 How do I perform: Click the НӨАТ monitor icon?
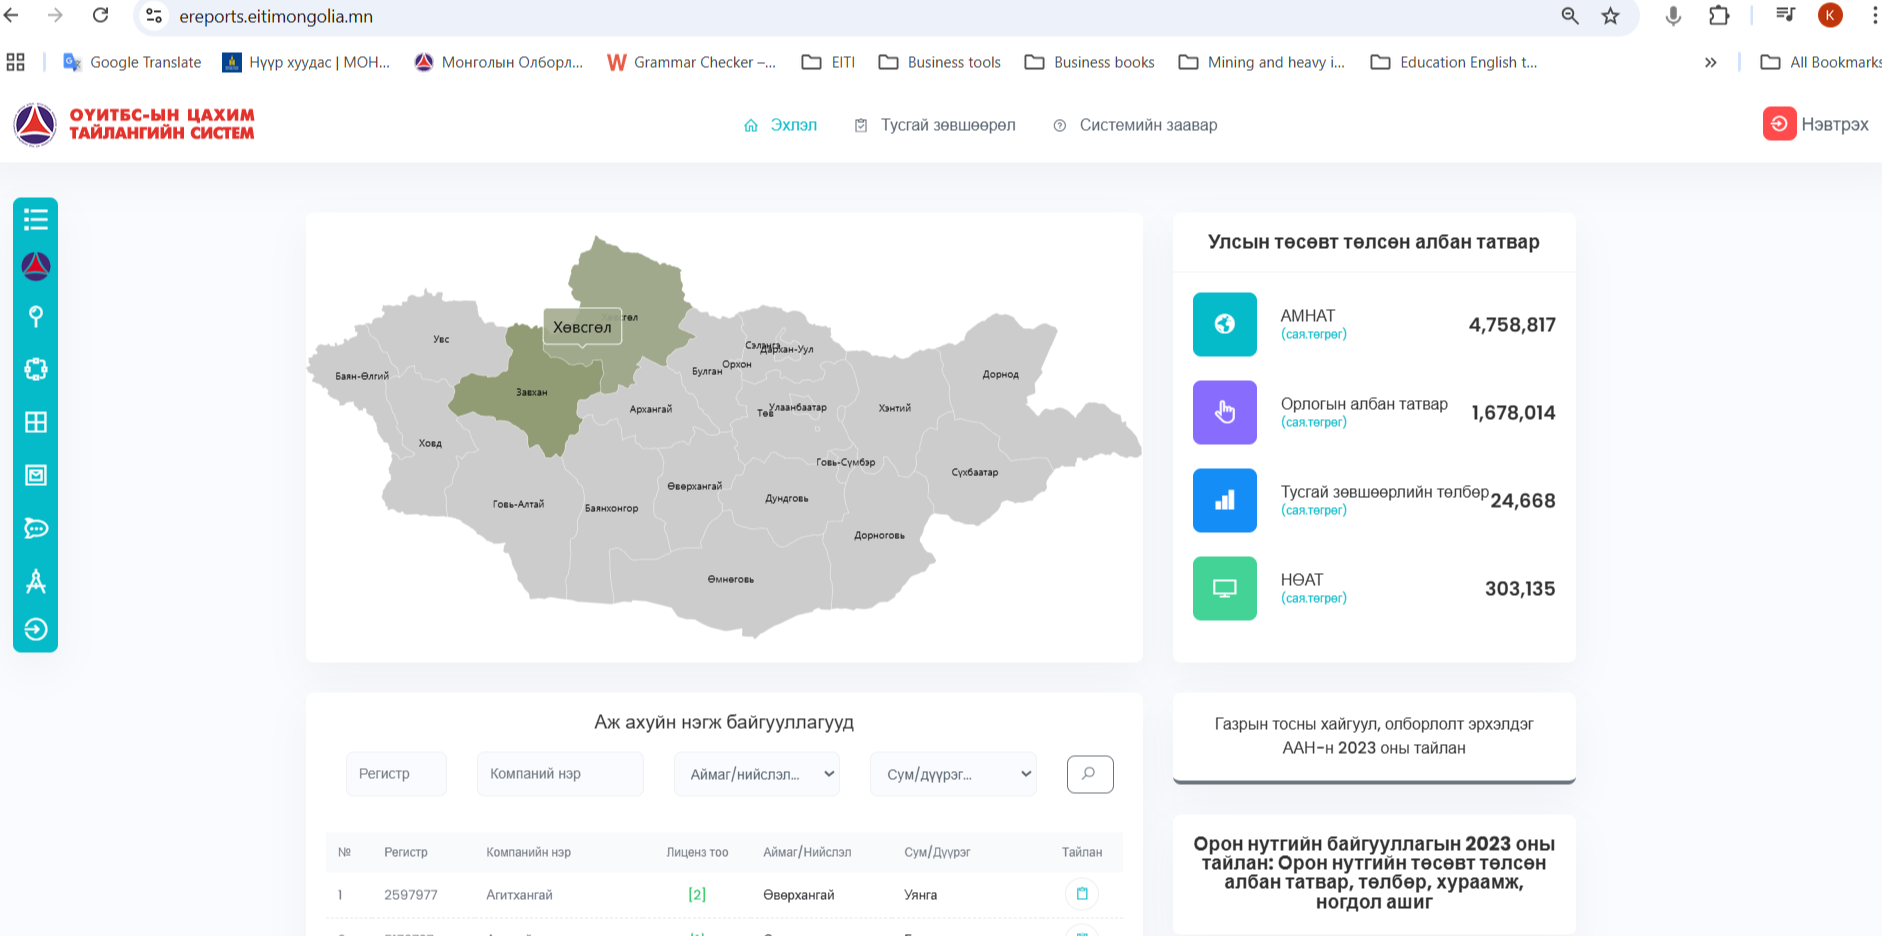[x=1224, y=588]
